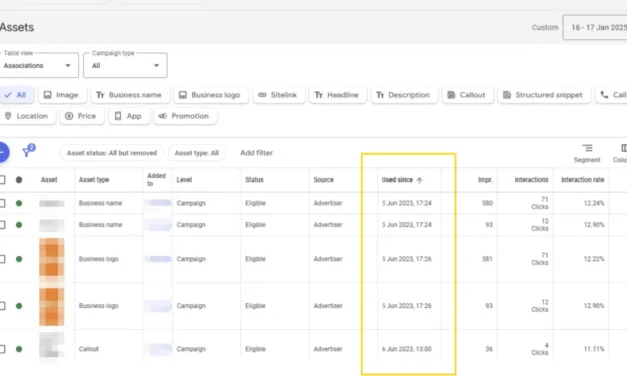Select the Image asset chip
This screenshot has height=376, width=627.
61,95
